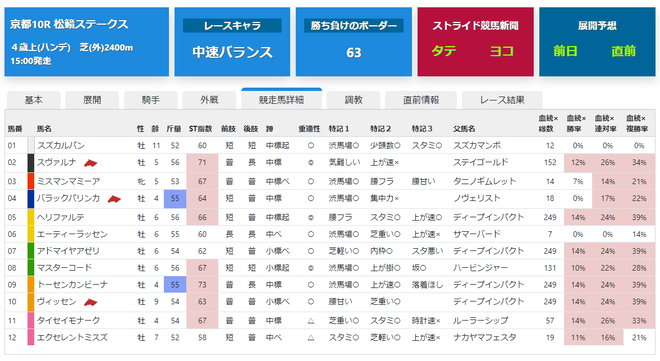Click the レースキャラ panel heading
The height and width of the screenshot is (361, 660).
coord(232,26)
